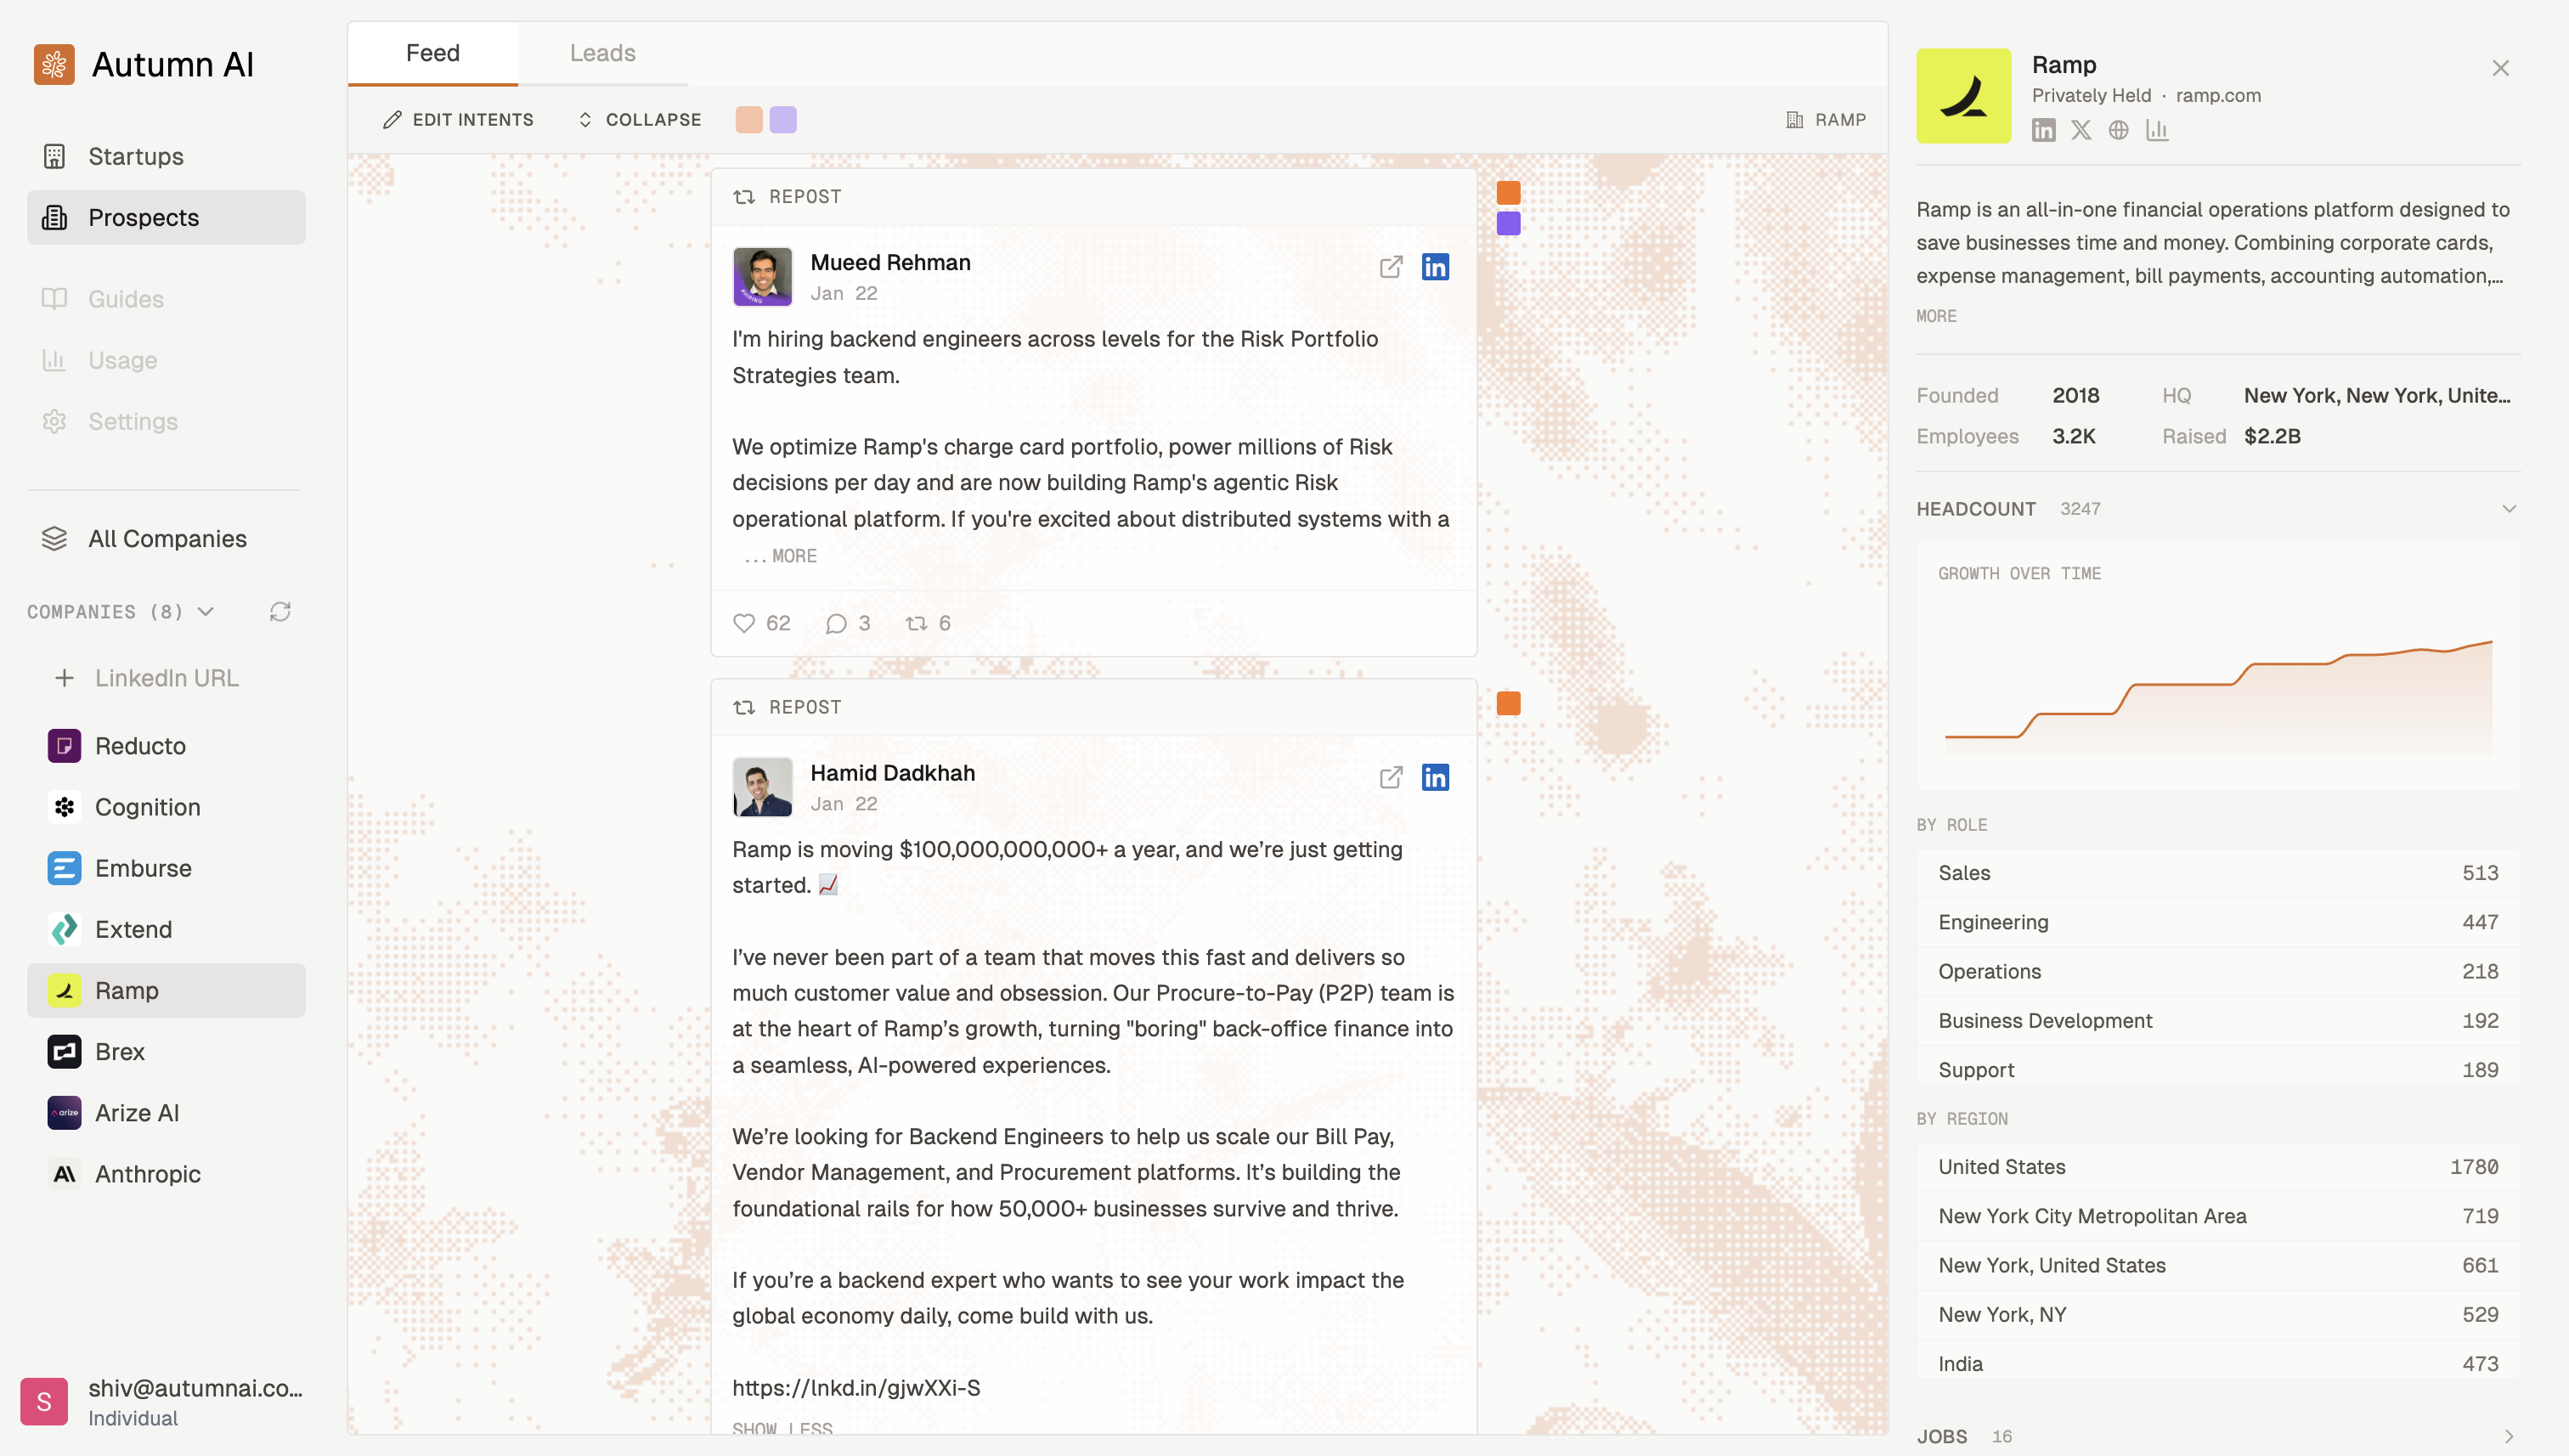Toggle the purple intent filter swatch
Screen dimensions: 2569x1456
pos(783,120)
